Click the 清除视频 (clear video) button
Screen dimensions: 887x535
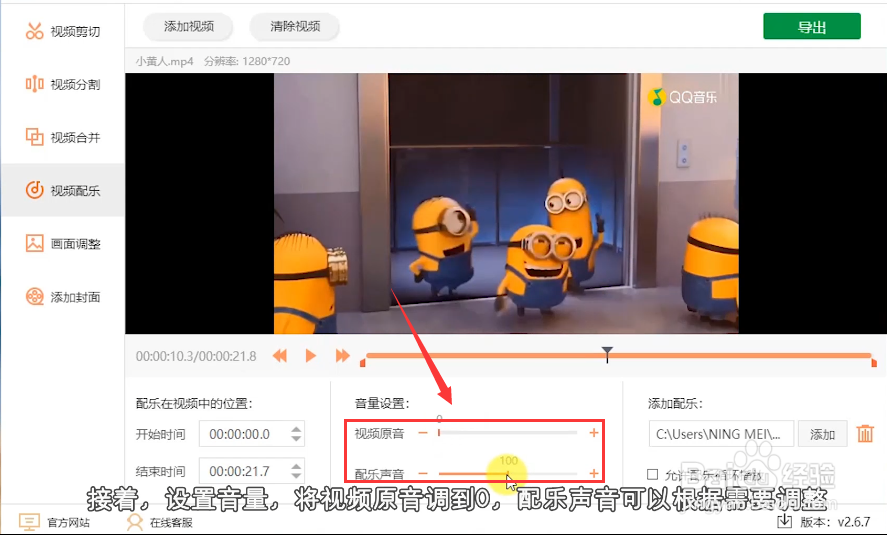pos(295,27)
